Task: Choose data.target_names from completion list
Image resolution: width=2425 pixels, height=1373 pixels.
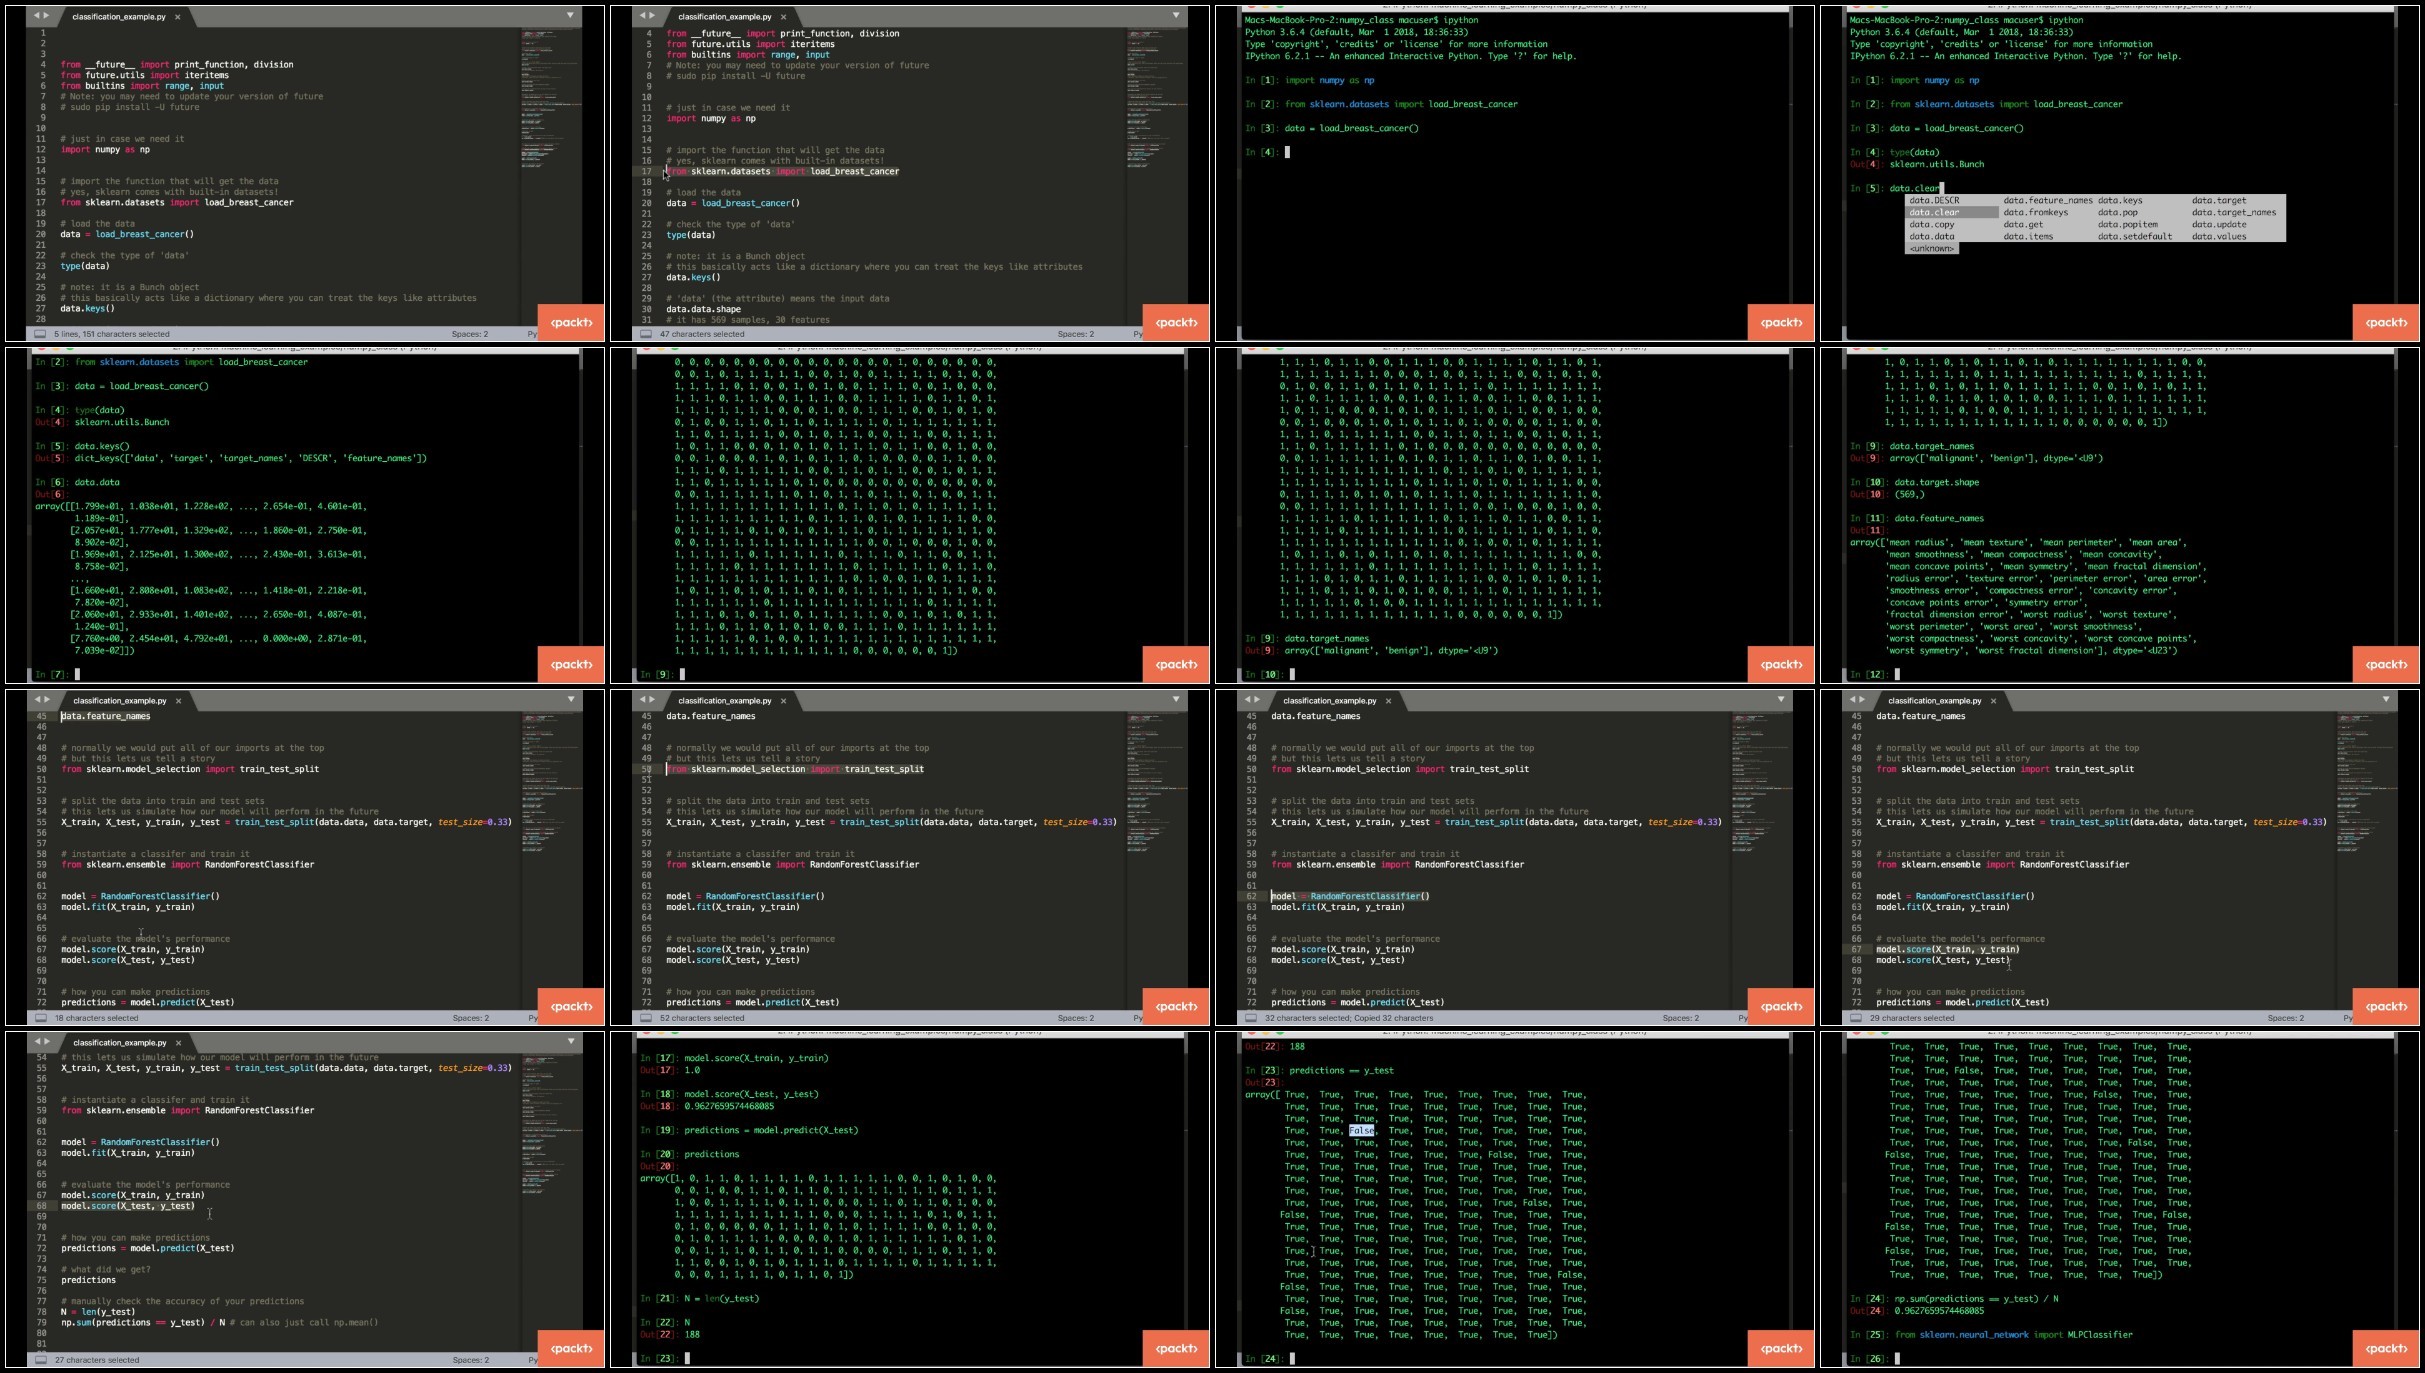Action: pos(2234,213)
